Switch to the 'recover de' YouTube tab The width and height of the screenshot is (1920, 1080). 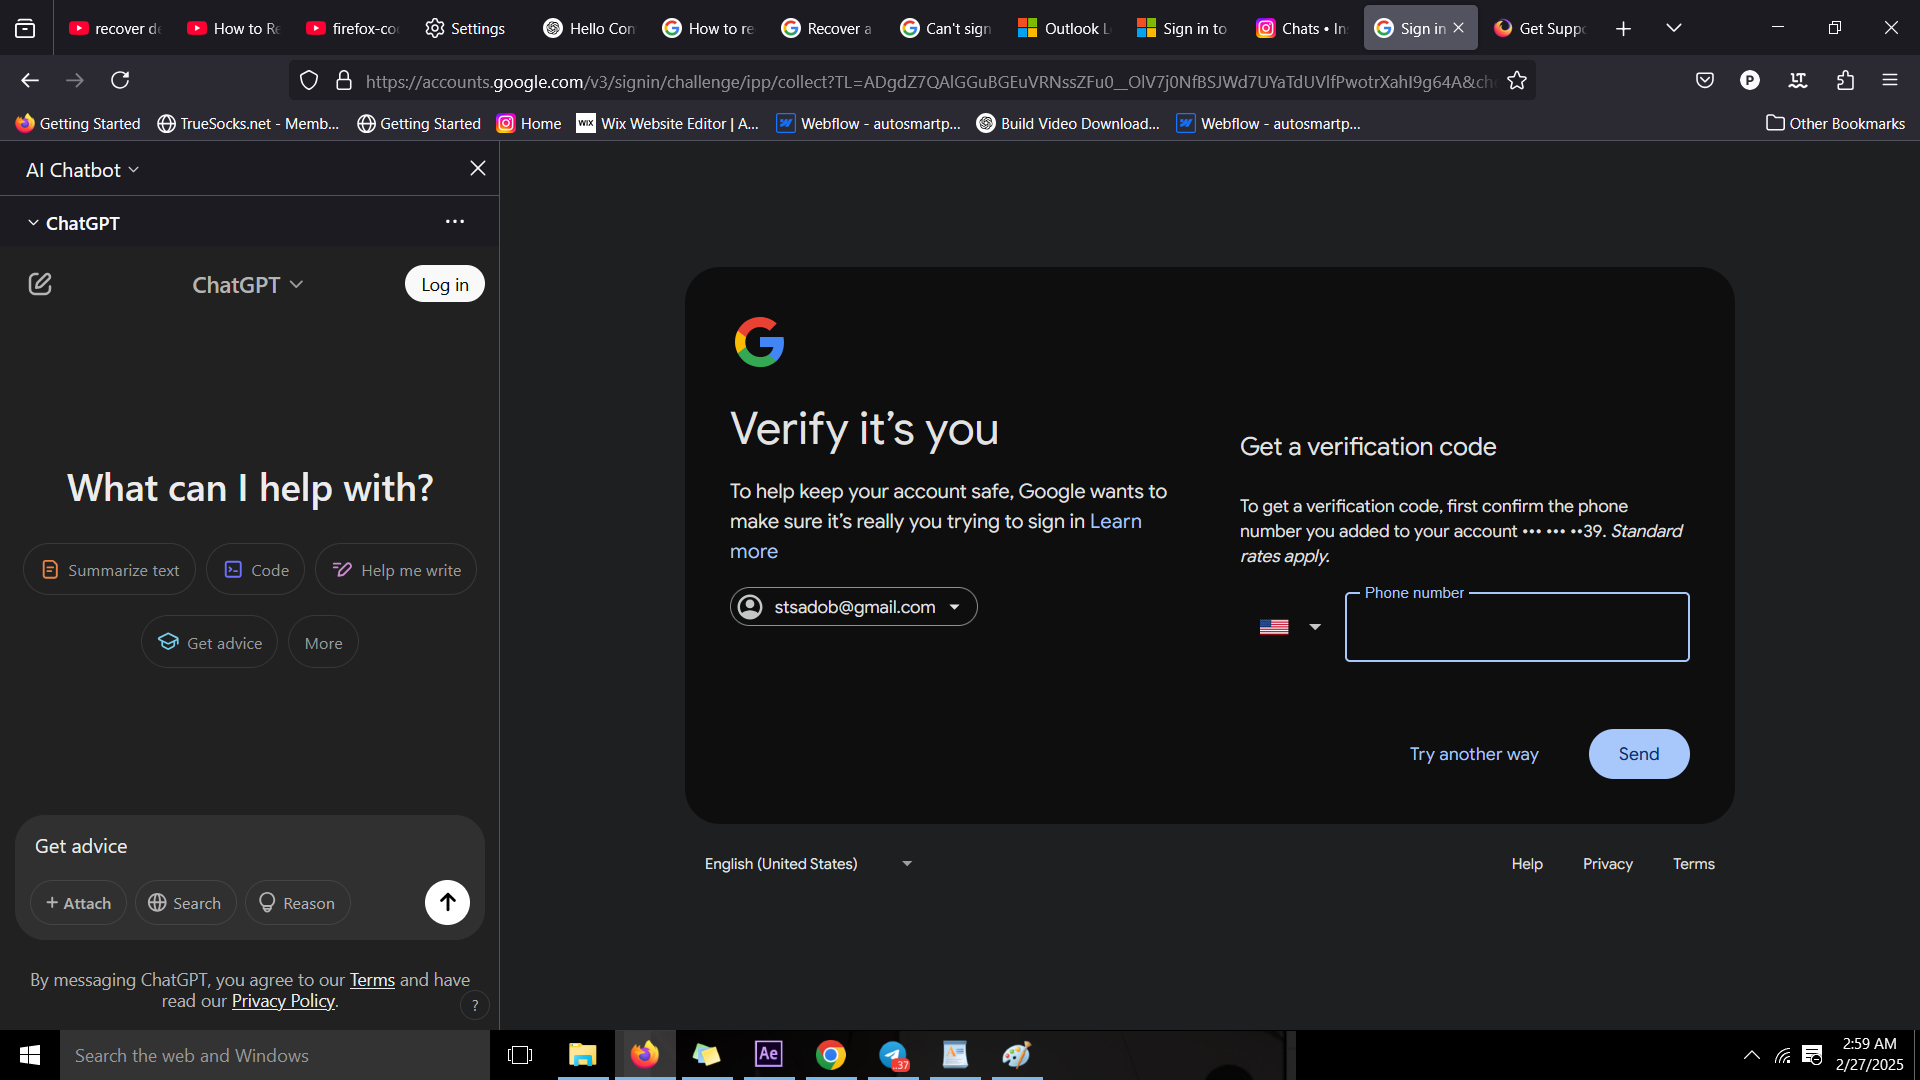pos(114,29)
